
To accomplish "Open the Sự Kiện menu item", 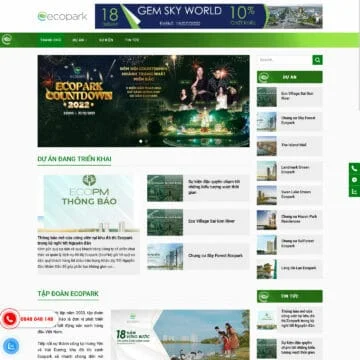I will 106,40.
